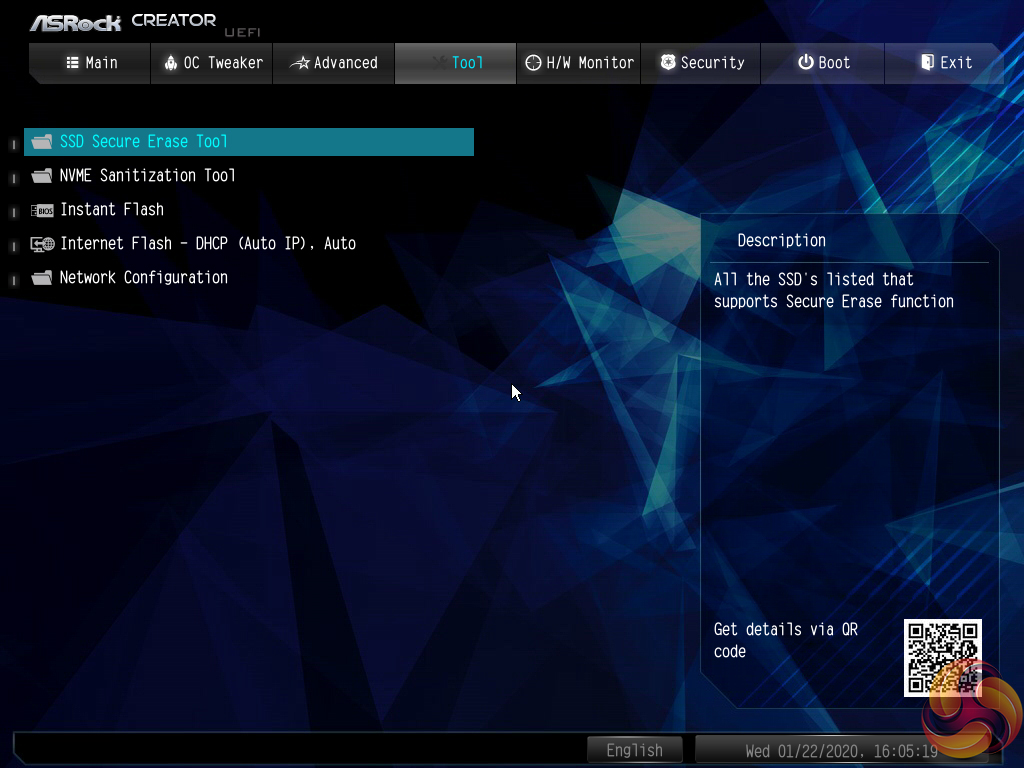The image size is (1024, 768).
Task: Launch Instant Flash utility
Action: coord(112,210)
